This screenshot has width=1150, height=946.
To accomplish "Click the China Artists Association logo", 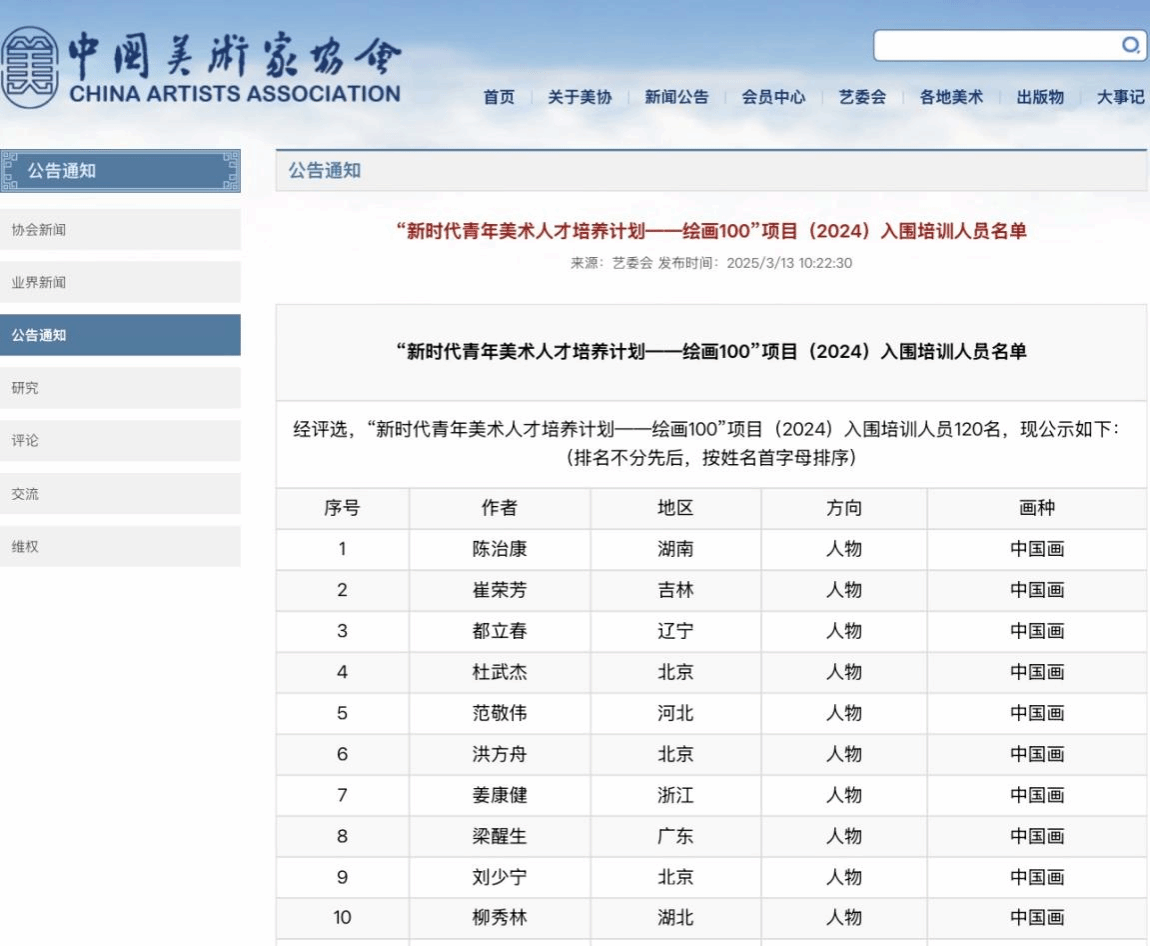I will pyautogui.click(x=200, y=68).
